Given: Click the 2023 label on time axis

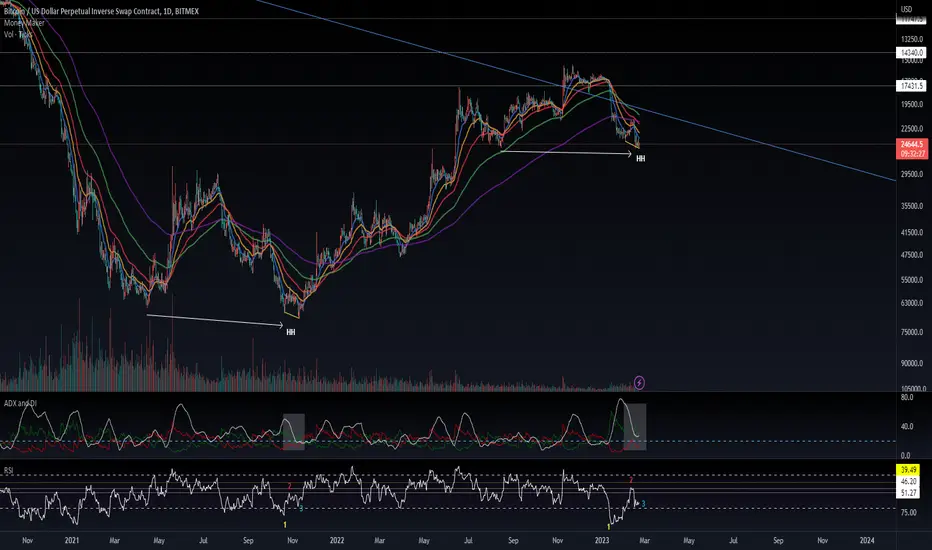Looking at the screenshot, I should coord(602,540).
